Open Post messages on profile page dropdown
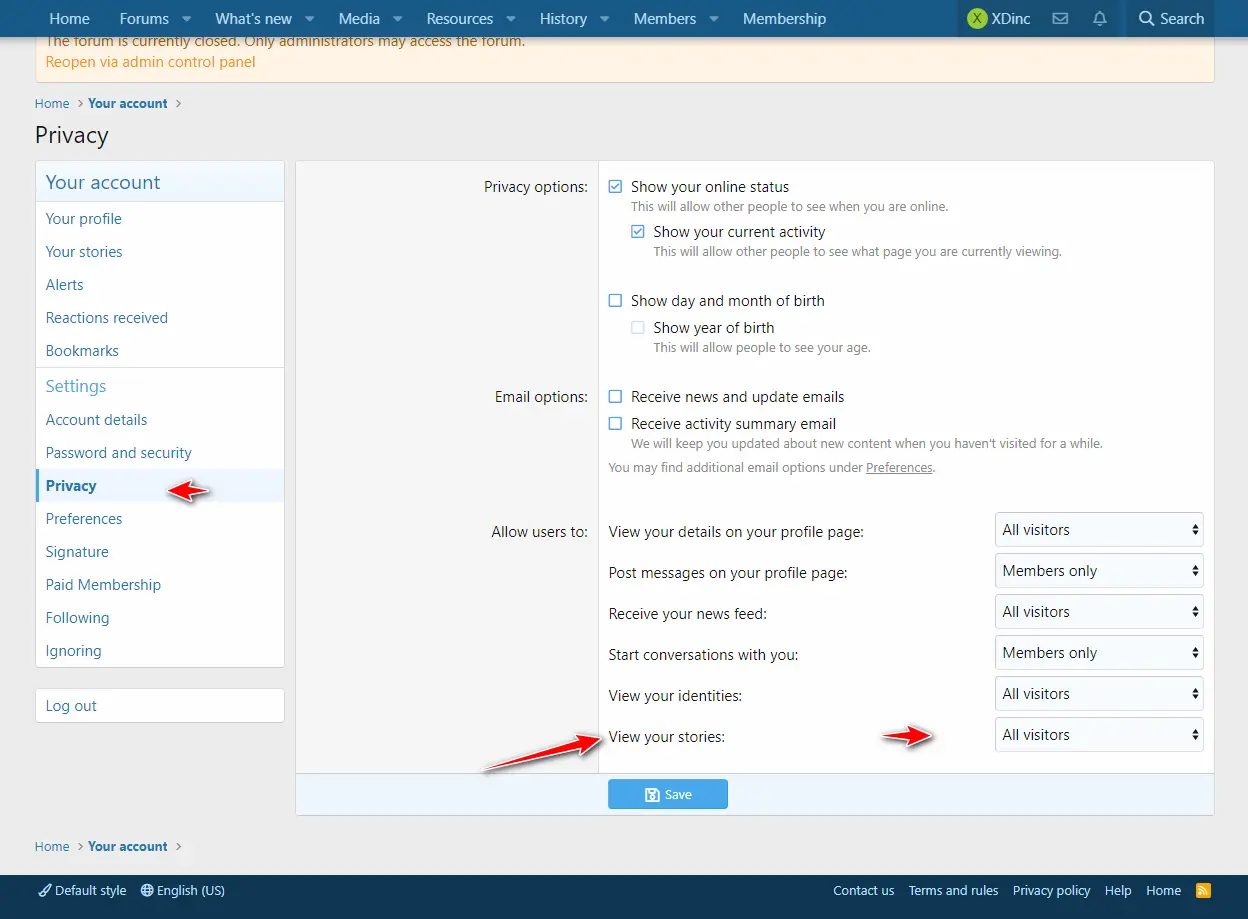The image size is (1248, 919). coord(1099,571)
